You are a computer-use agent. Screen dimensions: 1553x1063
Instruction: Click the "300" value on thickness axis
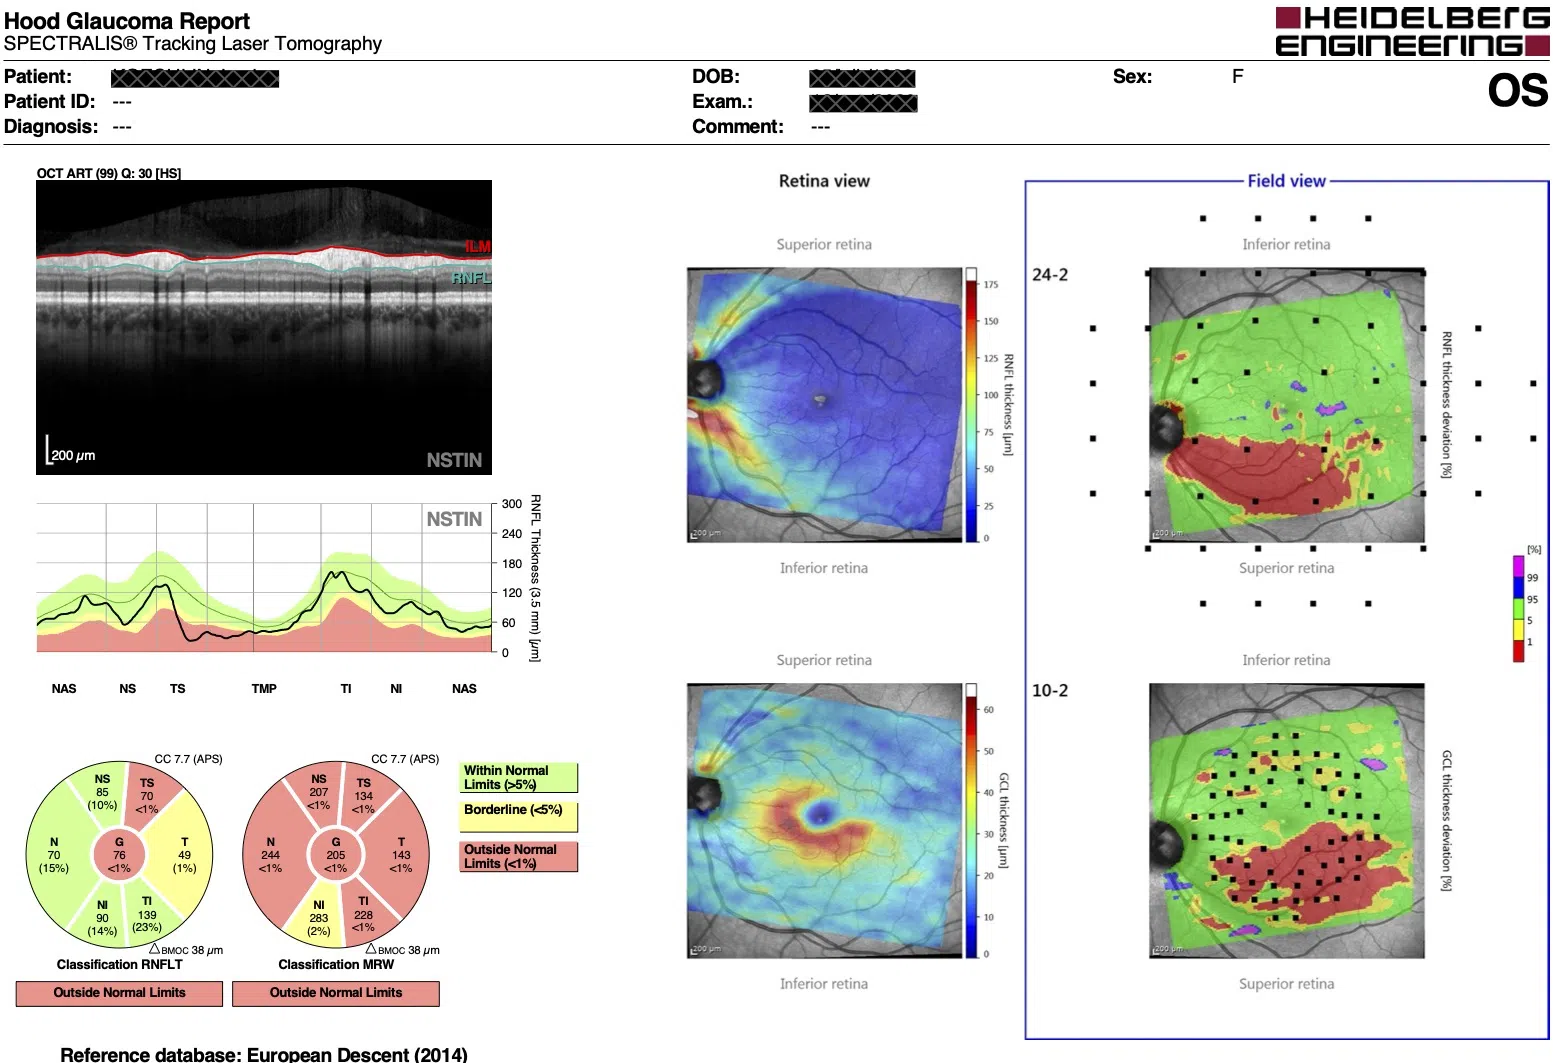(512, 504)
